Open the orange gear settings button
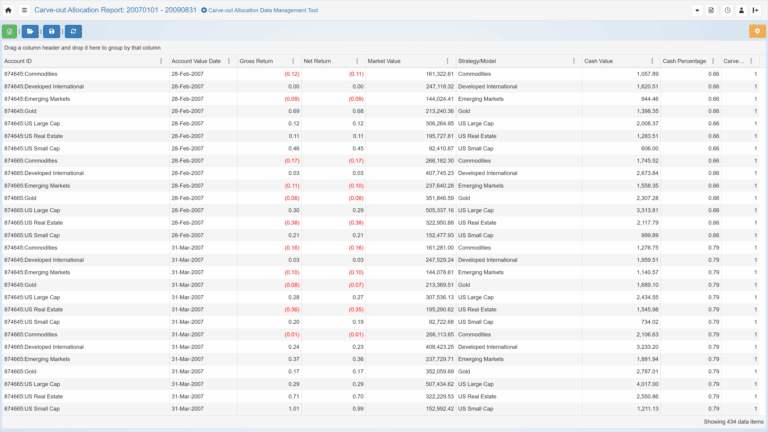Image resolution: width=768 pixels, height=432 pixels. 757,31
